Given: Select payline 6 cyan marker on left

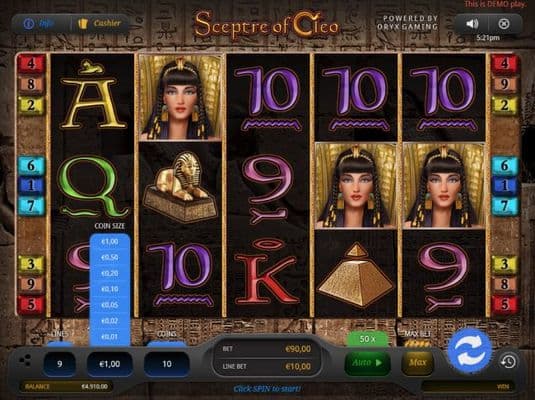Looking at the screenshot, I should click(x=31, y=166).
